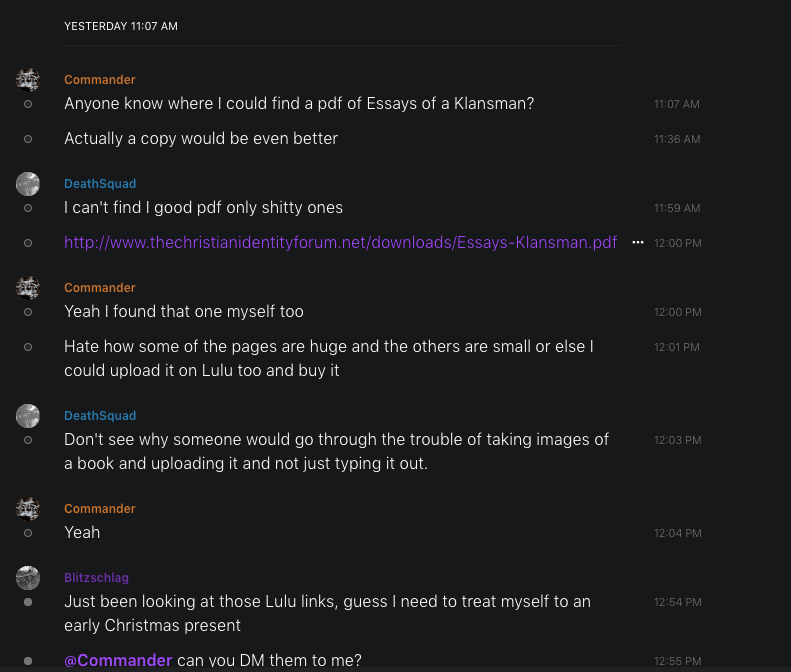791x672 pixels.
Task: Click Commander's avatar beside the 11:07 AM message
Action: pos(28,80)
